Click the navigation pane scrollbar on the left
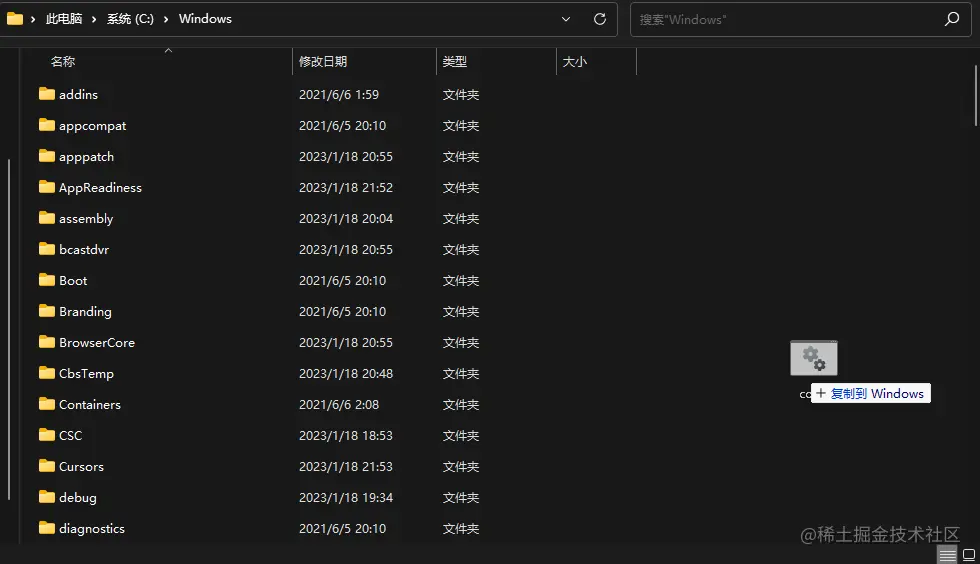980x564 pixels. point(9,330)
